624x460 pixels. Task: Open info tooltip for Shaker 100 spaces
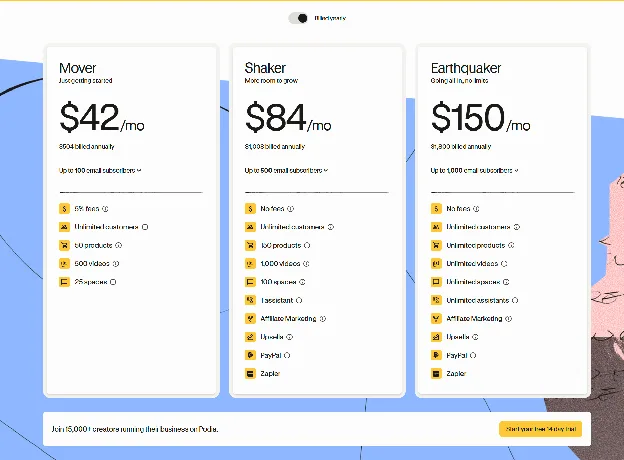click(302, 282)
